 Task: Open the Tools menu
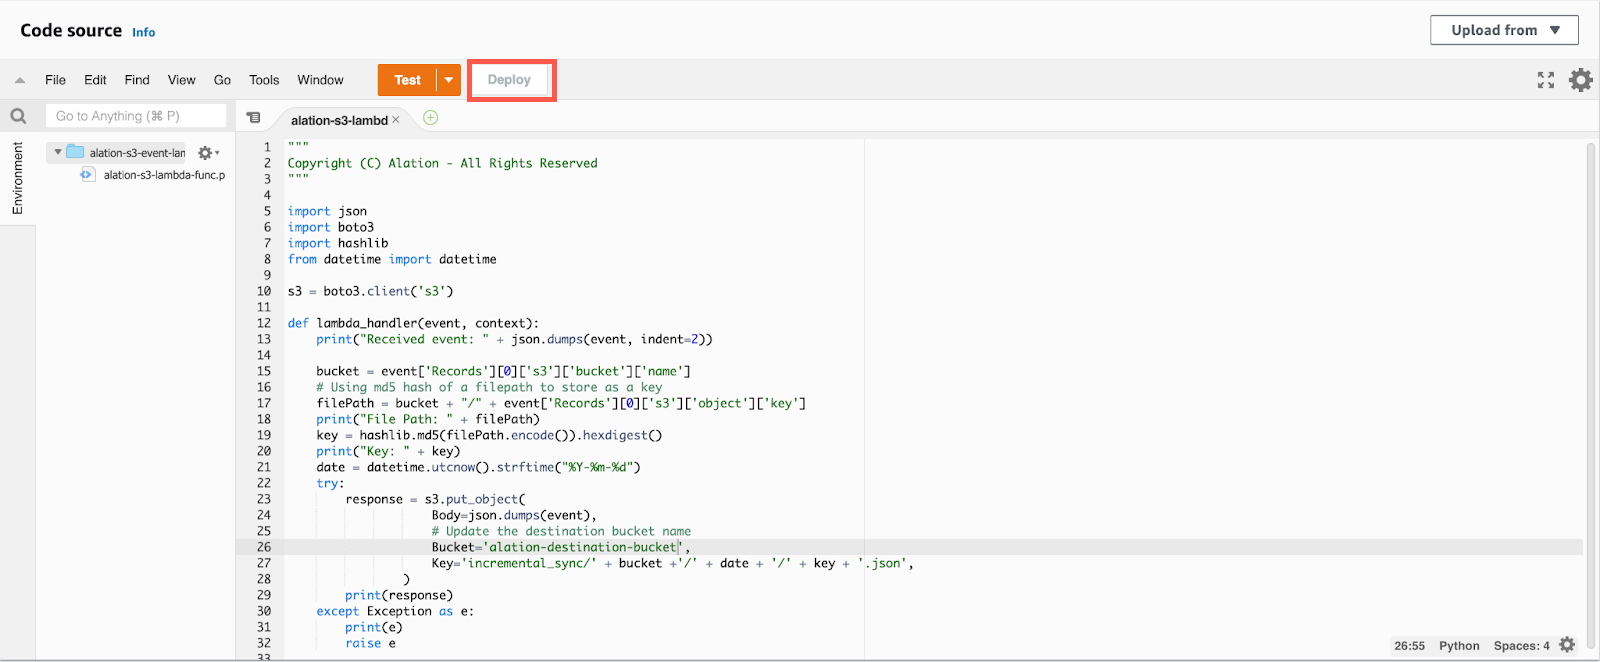pos(264,80)
